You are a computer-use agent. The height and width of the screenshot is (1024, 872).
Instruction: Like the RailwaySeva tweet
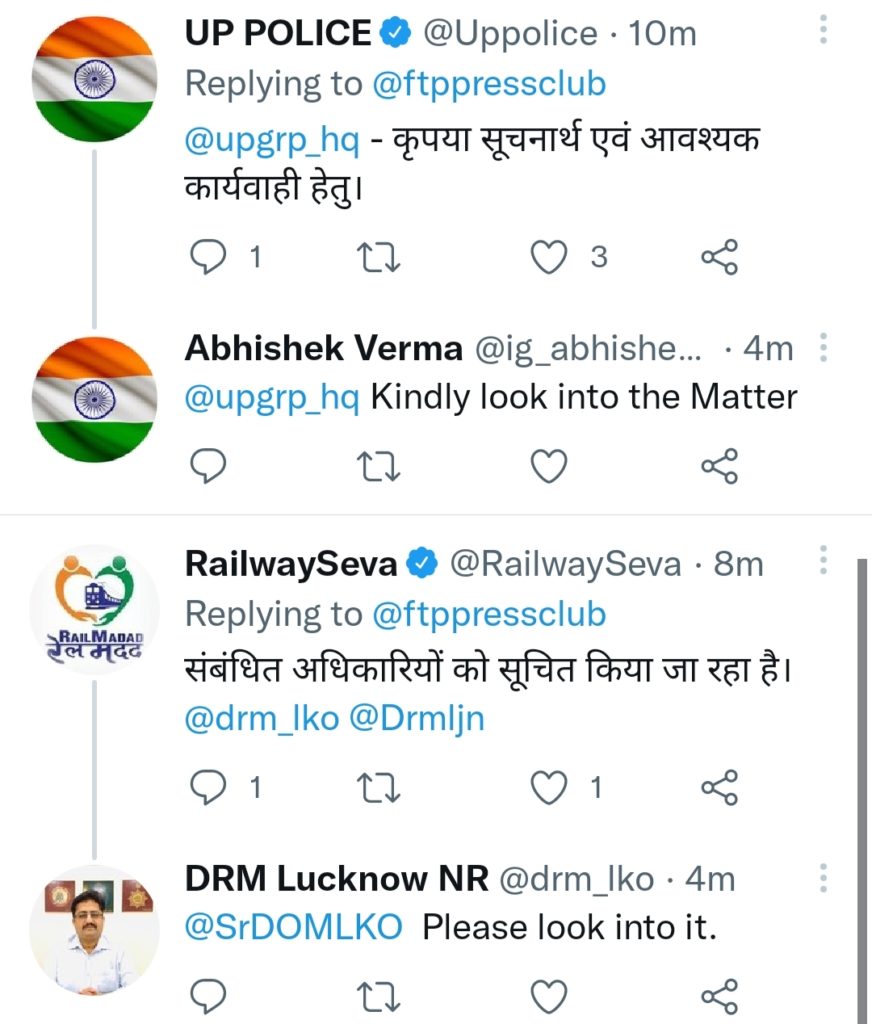click(x=548, y=788)
